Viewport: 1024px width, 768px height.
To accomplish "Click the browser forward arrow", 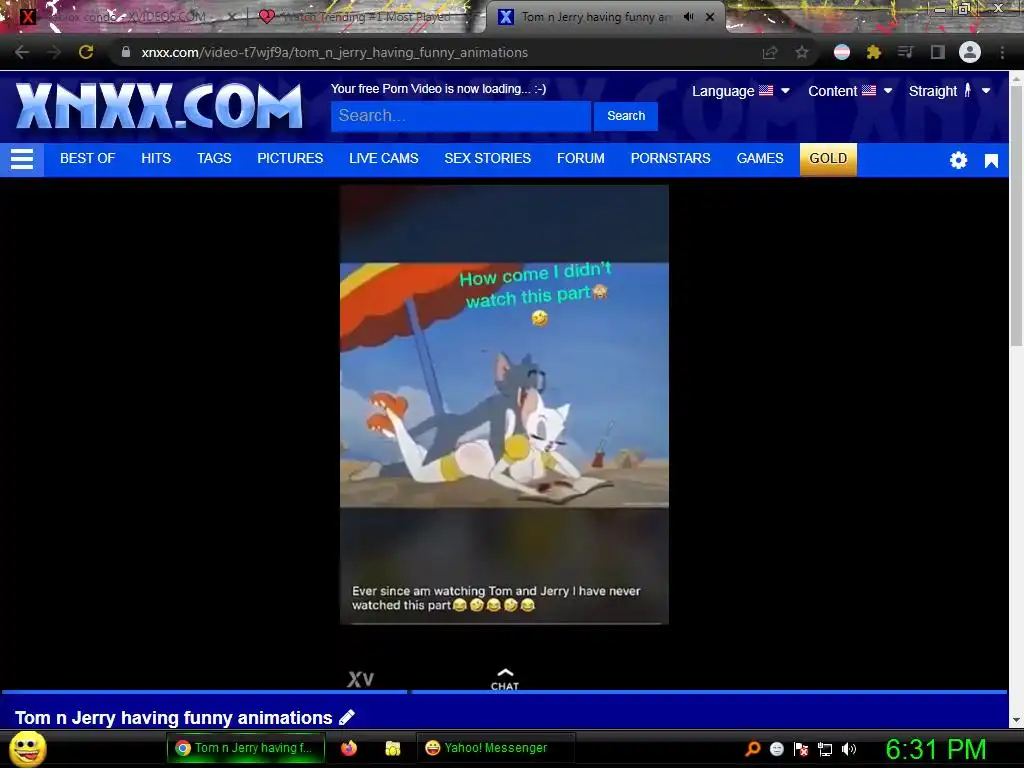I will 54,52.
